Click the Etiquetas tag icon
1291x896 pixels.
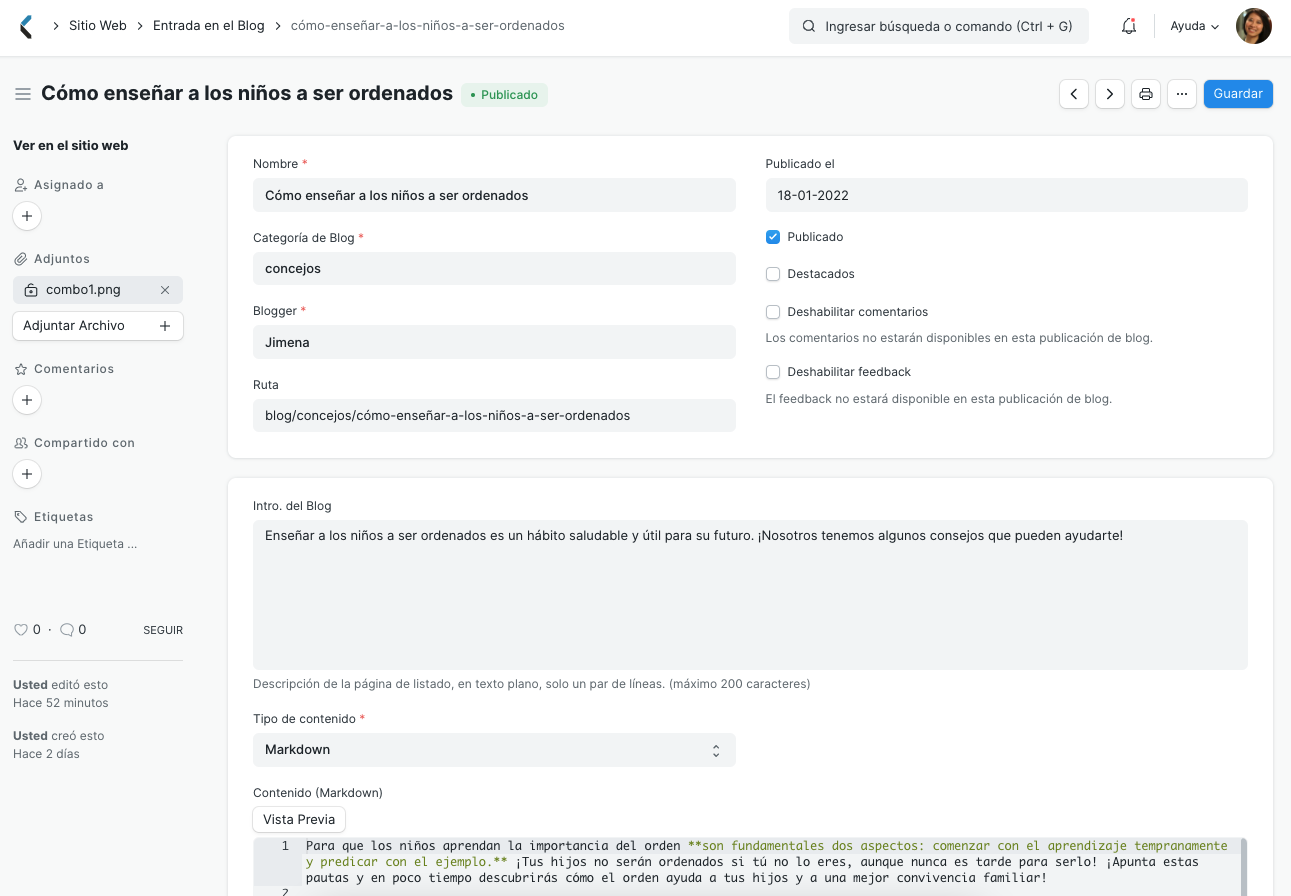pos(20,517)
